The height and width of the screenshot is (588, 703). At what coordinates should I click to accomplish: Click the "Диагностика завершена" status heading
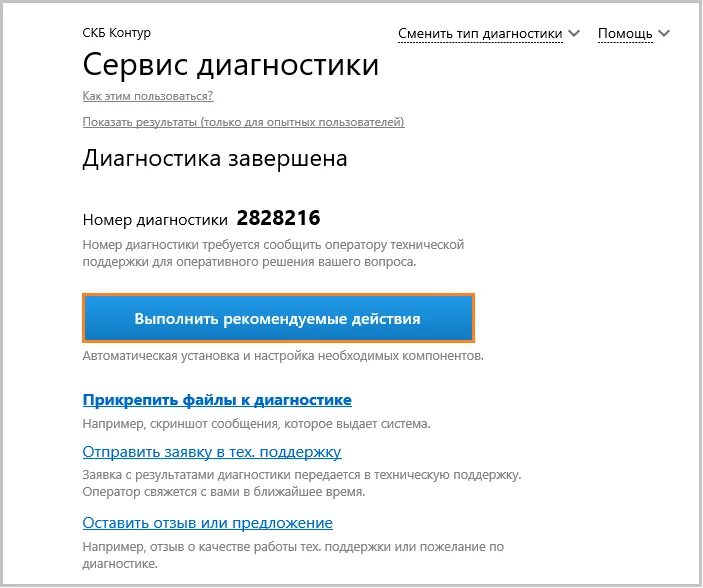pos(215,159)
